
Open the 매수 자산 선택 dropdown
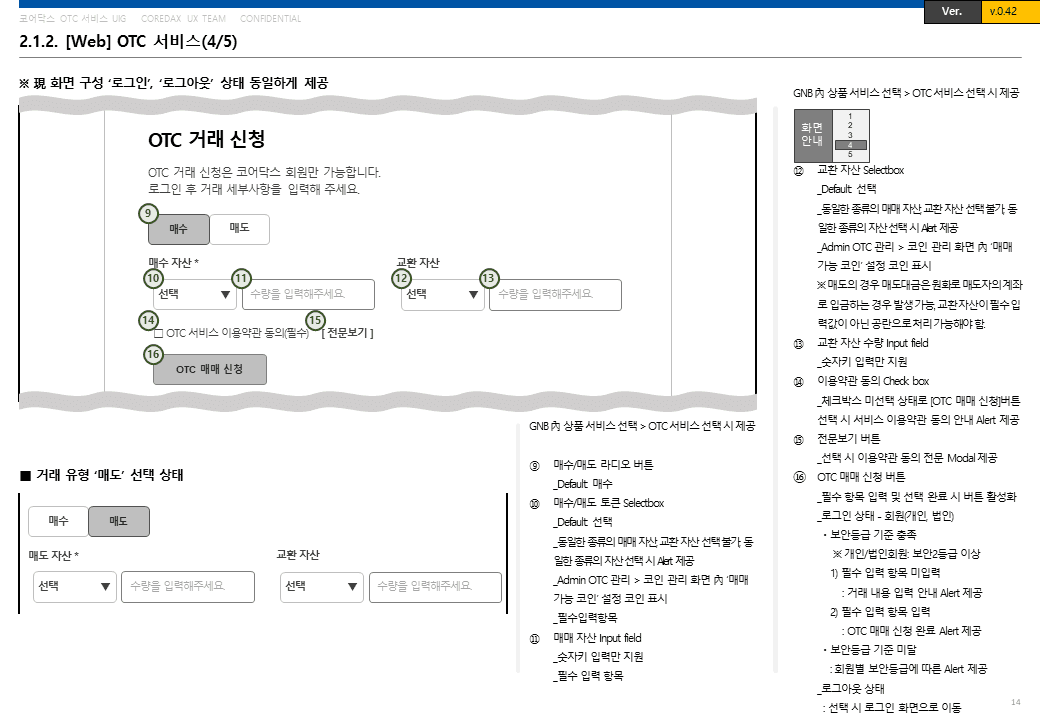(194, 294)
